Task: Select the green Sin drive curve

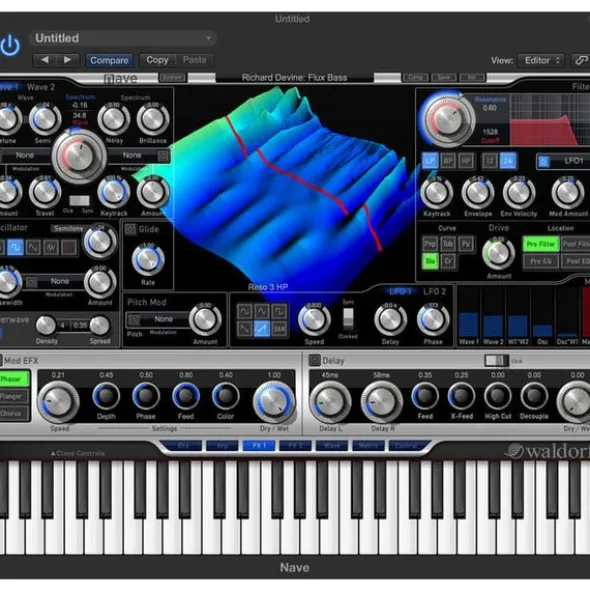Action: point(430,261)
